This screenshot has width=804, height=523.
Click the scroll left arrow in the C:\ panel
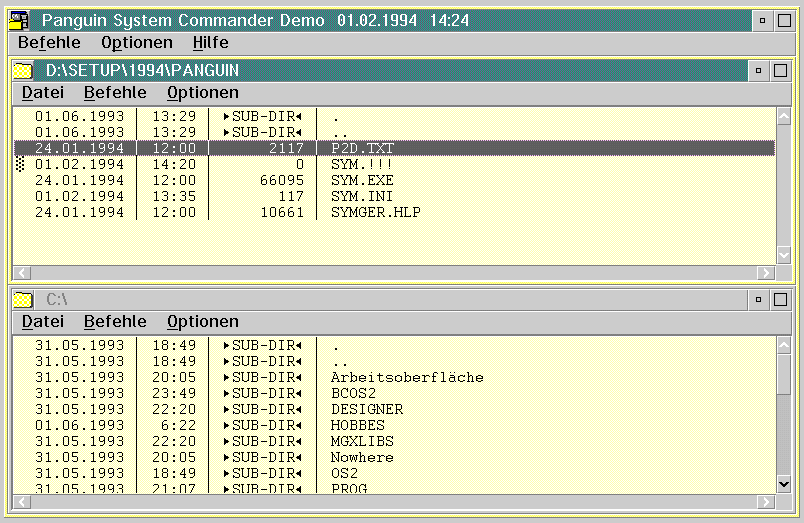pos(22,501)
